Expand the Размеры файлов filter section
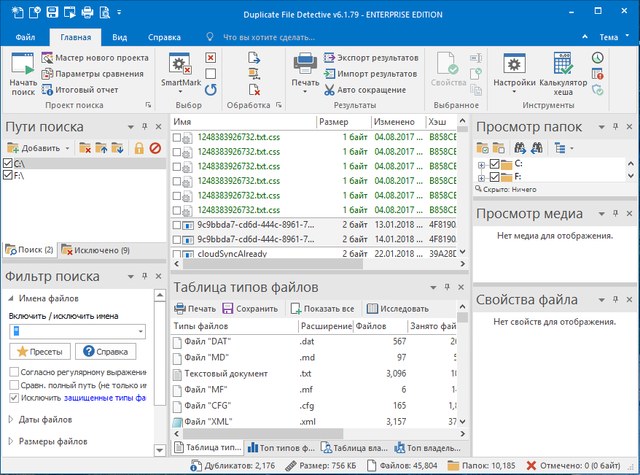This screenshot has height=475, width=640. point(53,441)
